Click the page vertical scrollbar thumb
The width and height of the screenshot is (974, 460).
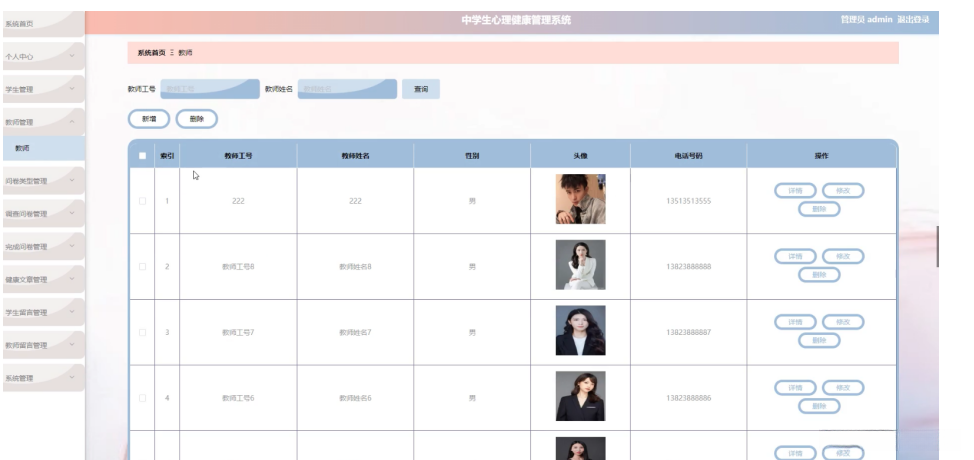937,246
